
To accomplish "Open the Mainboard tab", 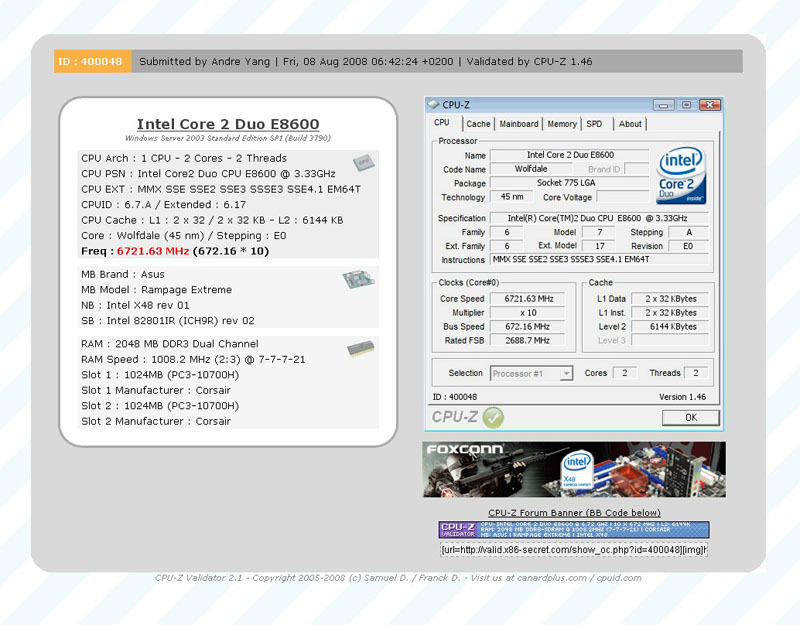I will 519,124.
